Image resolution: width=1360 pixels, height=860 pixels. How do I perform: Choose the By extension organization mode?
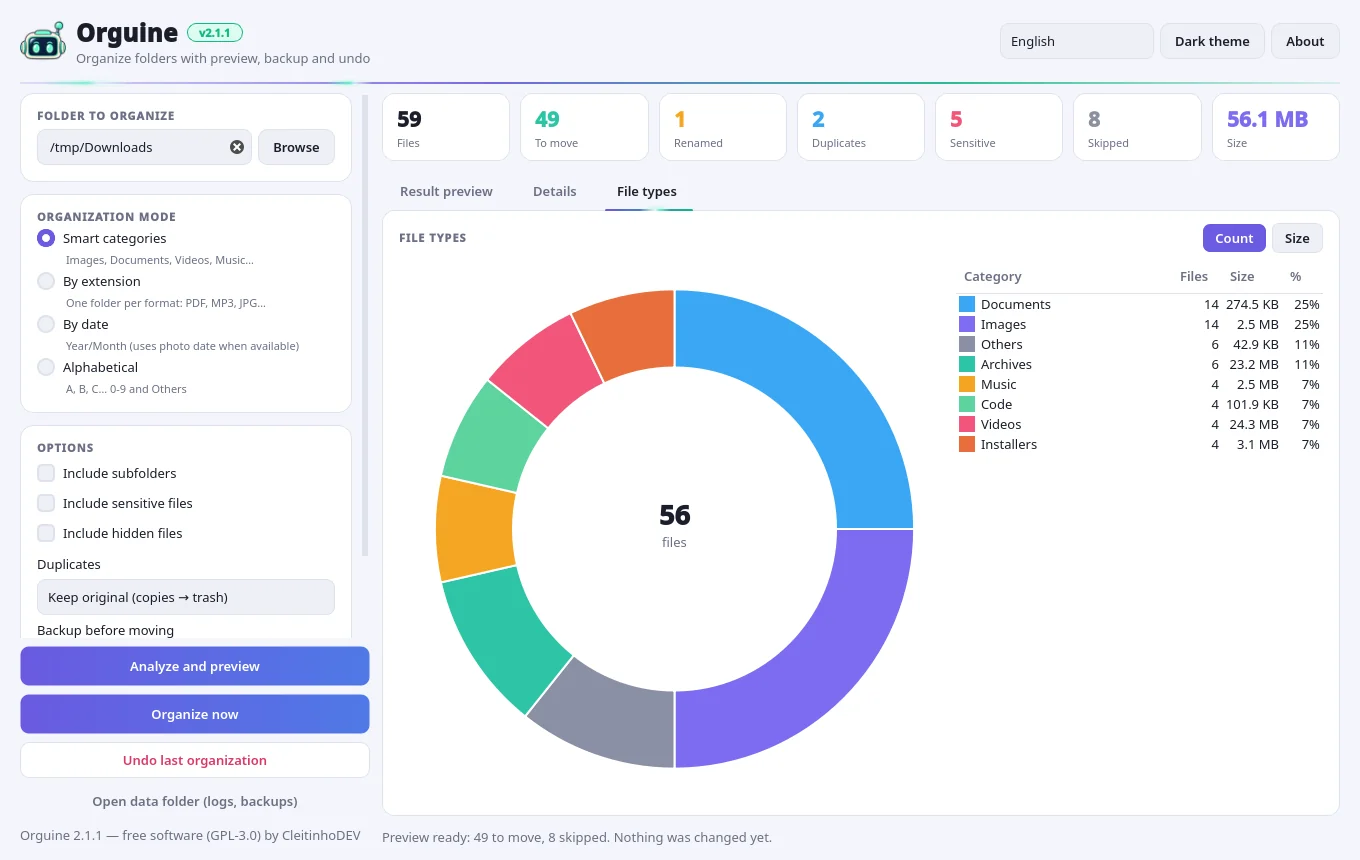[46, 281]
